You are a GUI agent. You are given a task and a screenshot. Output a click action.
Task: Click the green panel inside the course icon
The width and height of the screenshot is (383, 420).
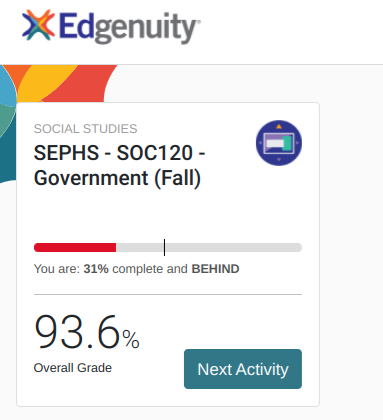288,143
